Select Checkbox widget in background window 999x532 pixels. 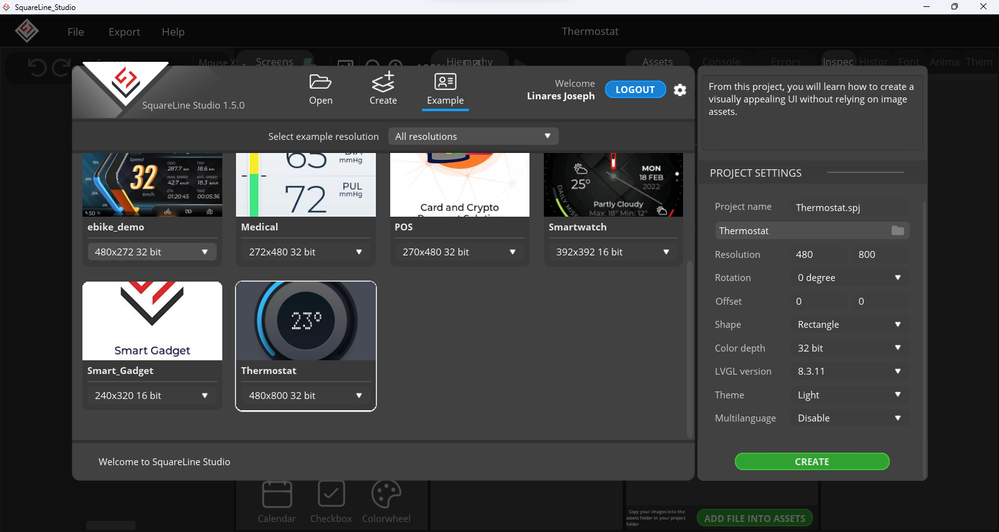(331, 503)
